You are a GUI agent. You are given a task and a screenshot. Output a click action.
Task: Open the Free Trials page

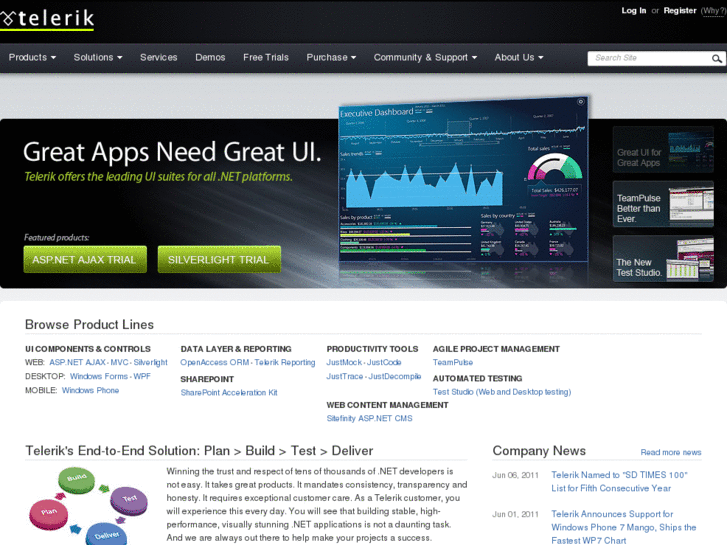(266, 58)
